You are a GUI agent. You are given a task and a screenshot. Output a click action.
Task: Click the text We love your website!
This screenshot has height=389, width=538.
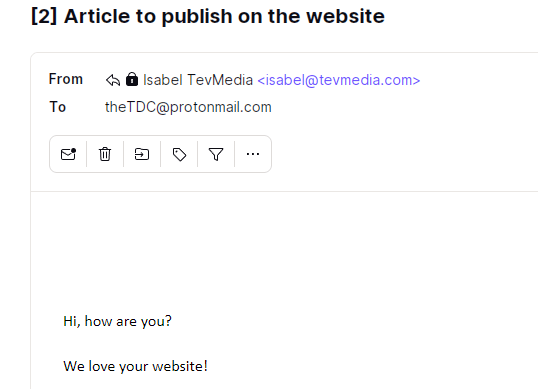pos(136,366)
